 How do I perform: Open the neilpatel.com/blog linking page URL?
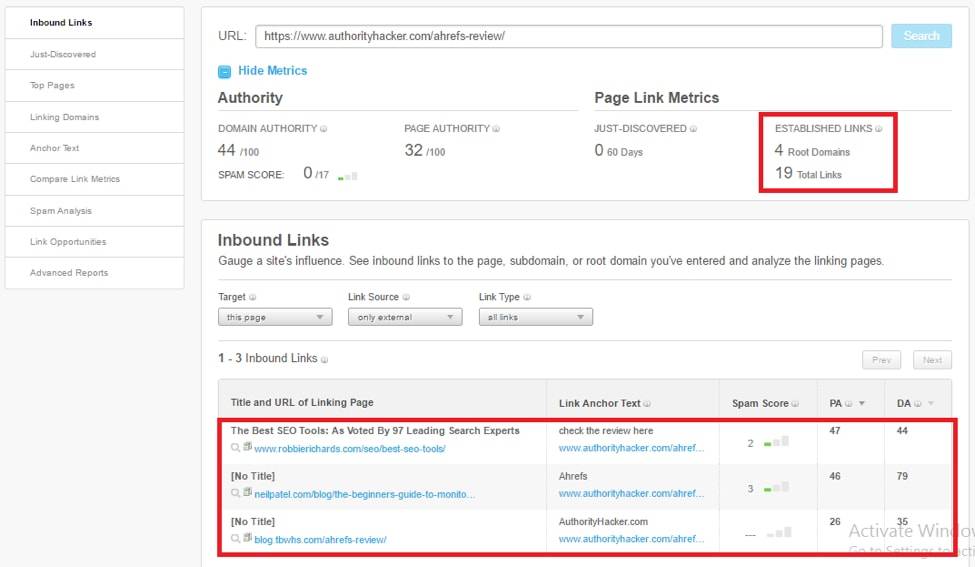point(364,494)
